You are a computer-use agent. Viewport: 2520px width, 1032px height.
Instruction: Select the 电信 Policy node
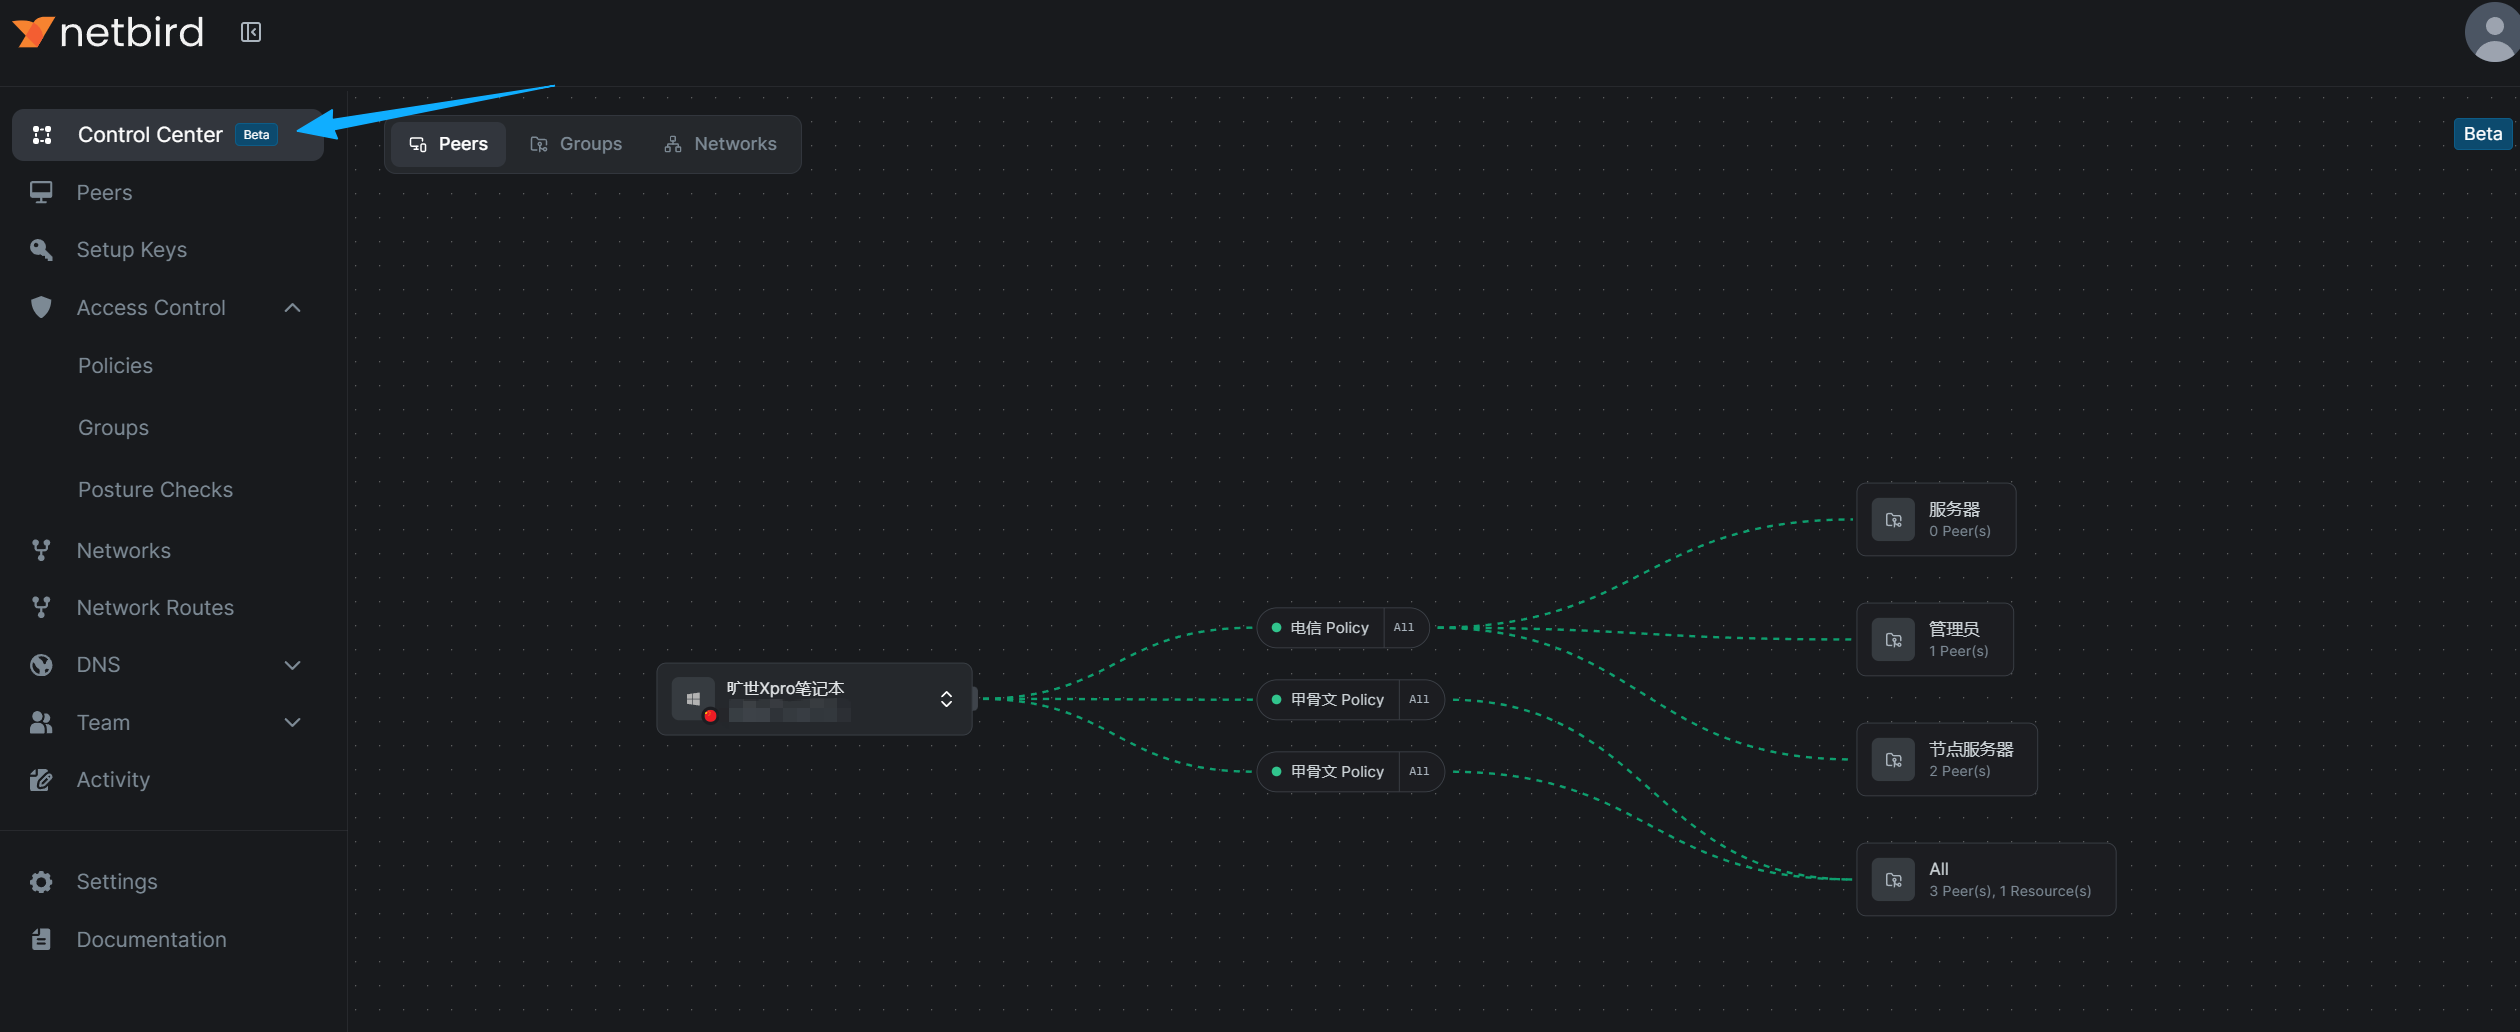1328,628
